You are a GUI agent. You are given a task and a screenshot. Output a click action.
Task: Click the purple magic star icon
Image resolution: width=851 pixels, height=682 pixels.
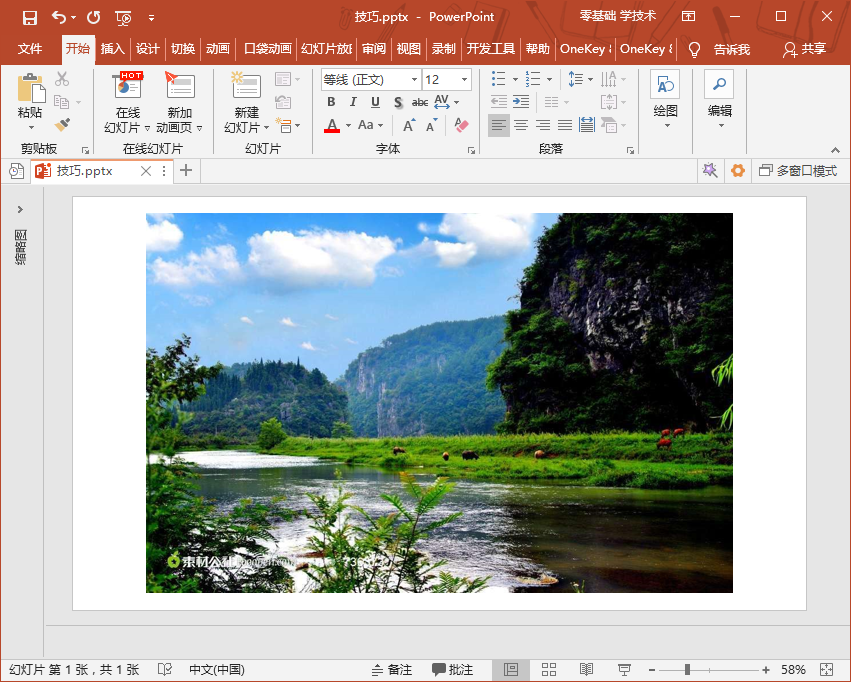(710, 171)
